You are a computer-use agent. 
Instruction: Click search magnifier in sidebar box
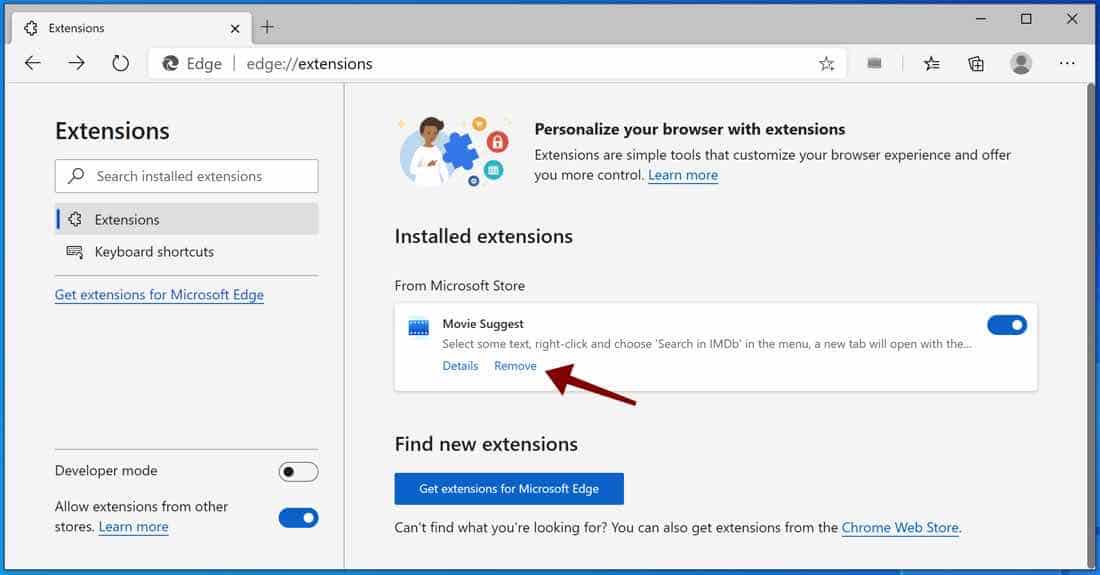point(76,175)
